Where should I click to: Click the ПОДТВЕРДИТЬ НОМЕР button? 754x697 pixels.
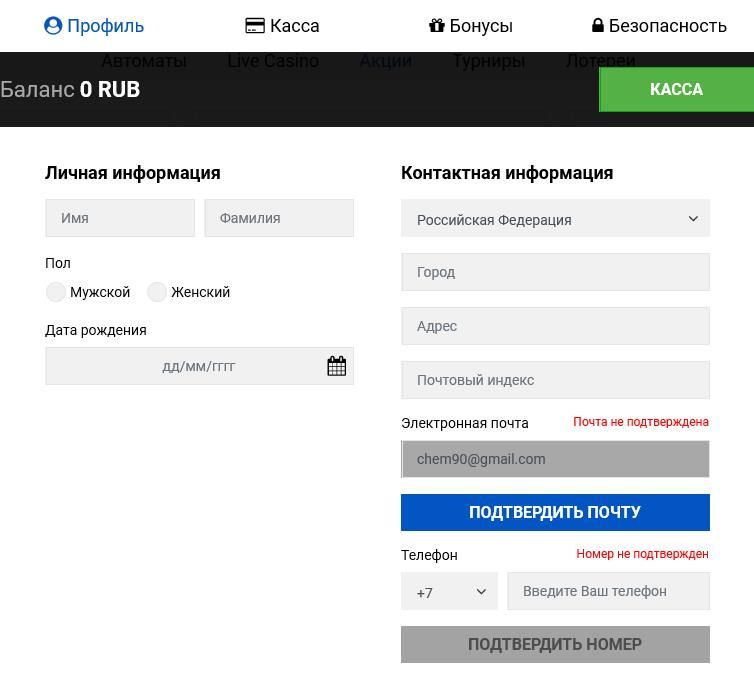555,644
